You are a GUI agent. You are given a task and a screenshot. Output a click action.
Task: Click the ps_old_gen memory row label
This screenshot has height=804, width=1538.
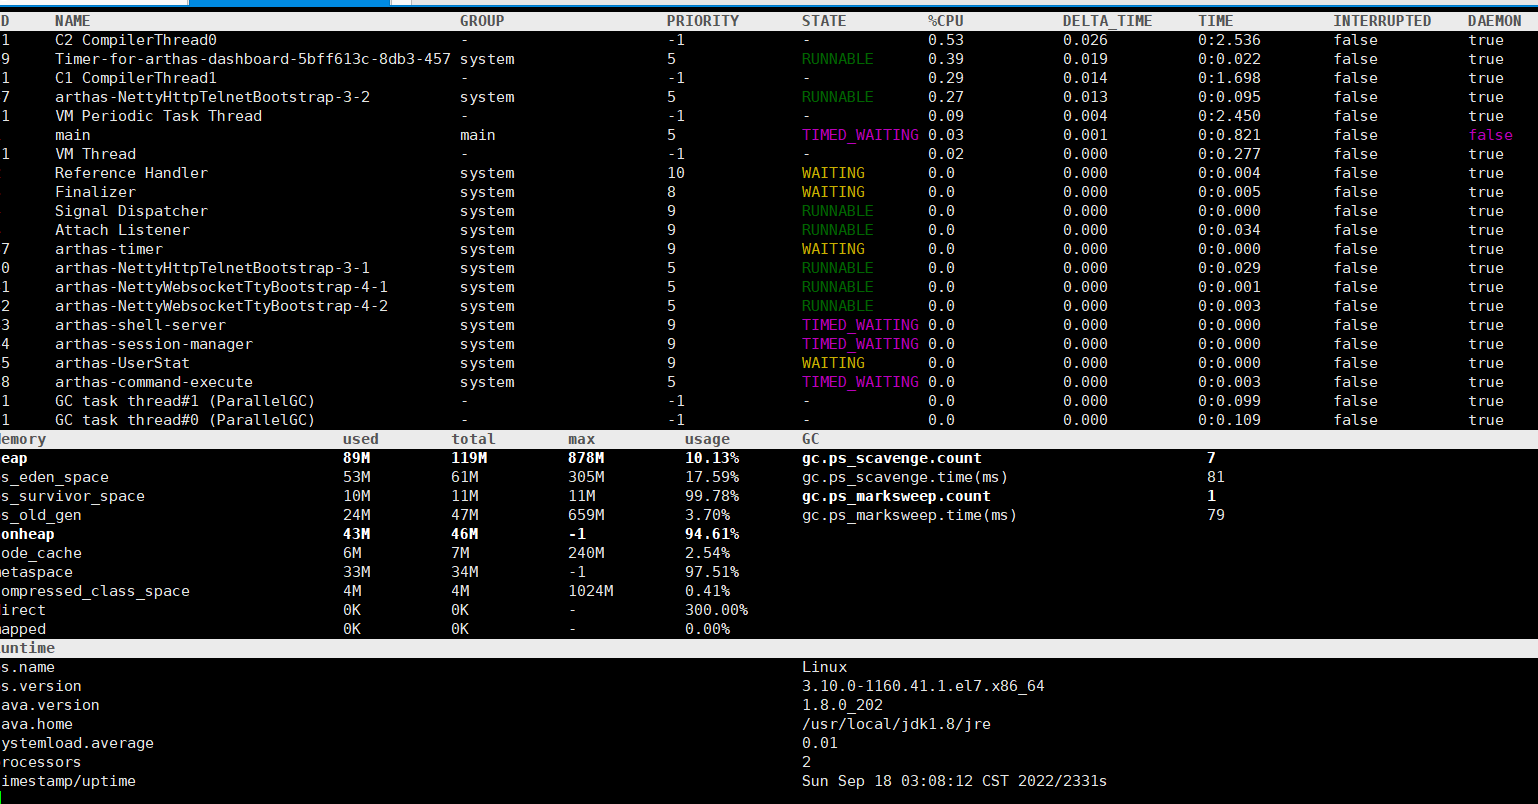(41, 515)
